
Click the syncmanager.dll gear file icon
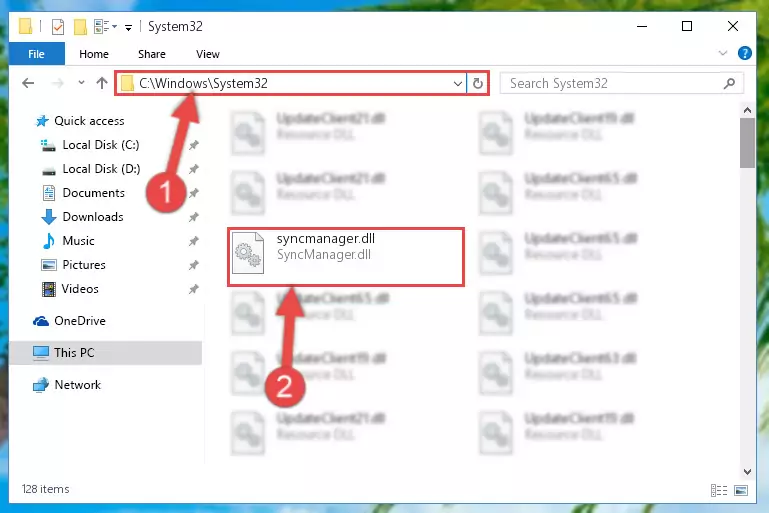248,253
